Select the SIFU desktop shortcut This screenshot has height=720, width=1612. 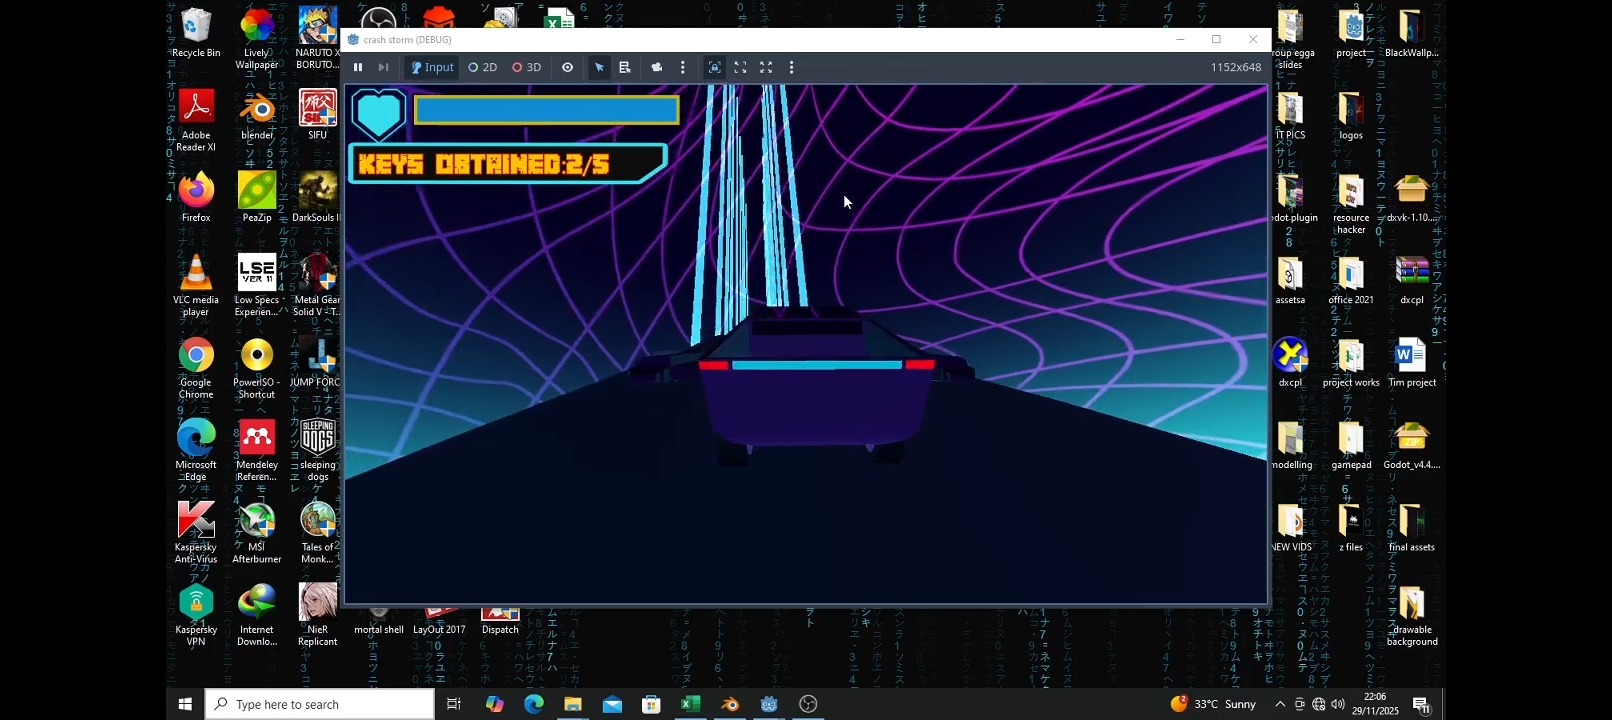tap(318, 115)
